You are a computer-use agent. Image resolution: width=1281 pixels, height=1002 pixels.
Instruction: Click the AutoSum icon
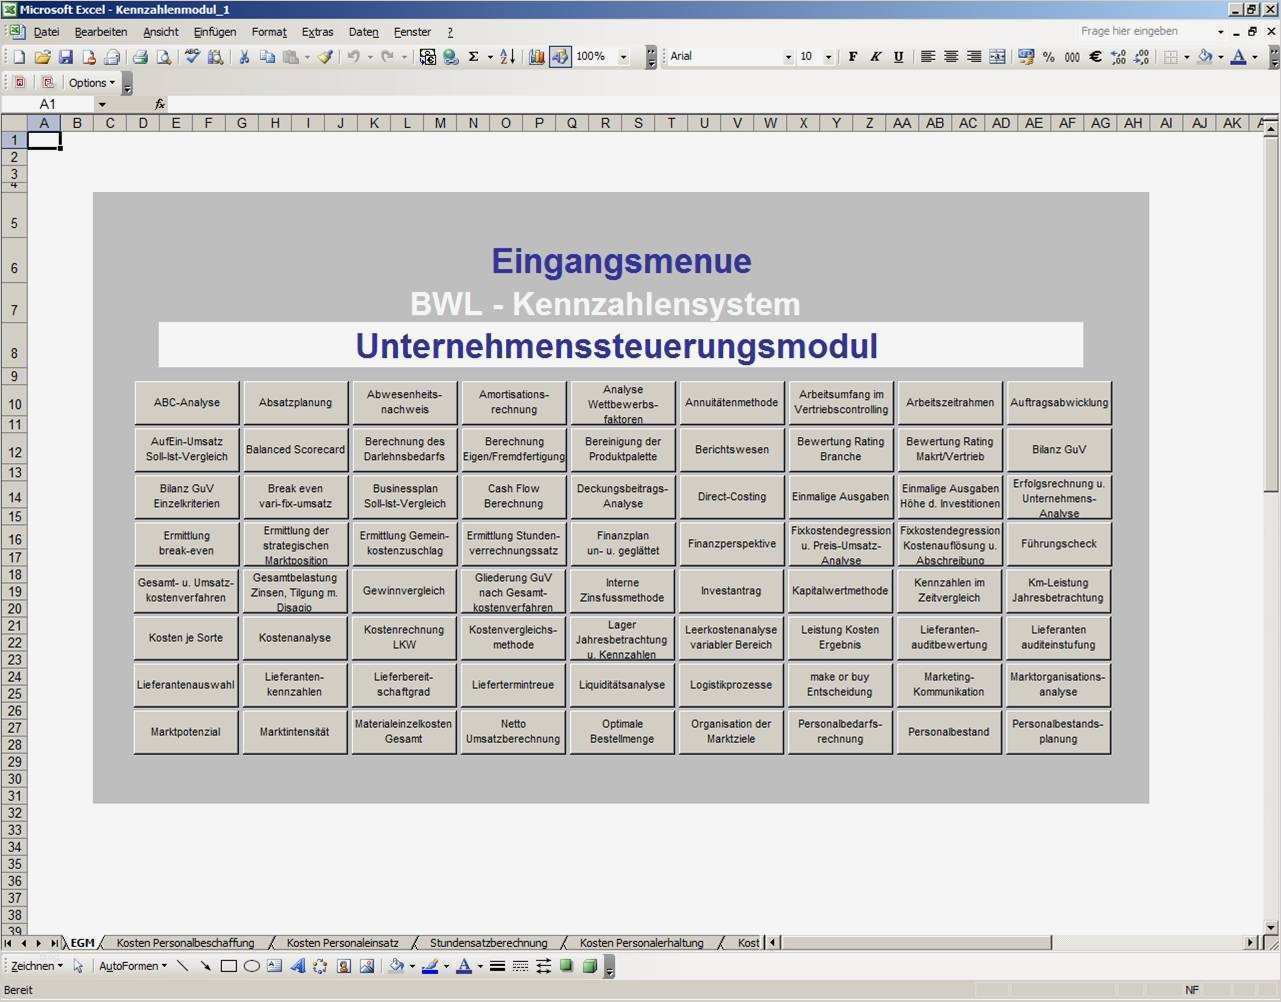point(472,56)
